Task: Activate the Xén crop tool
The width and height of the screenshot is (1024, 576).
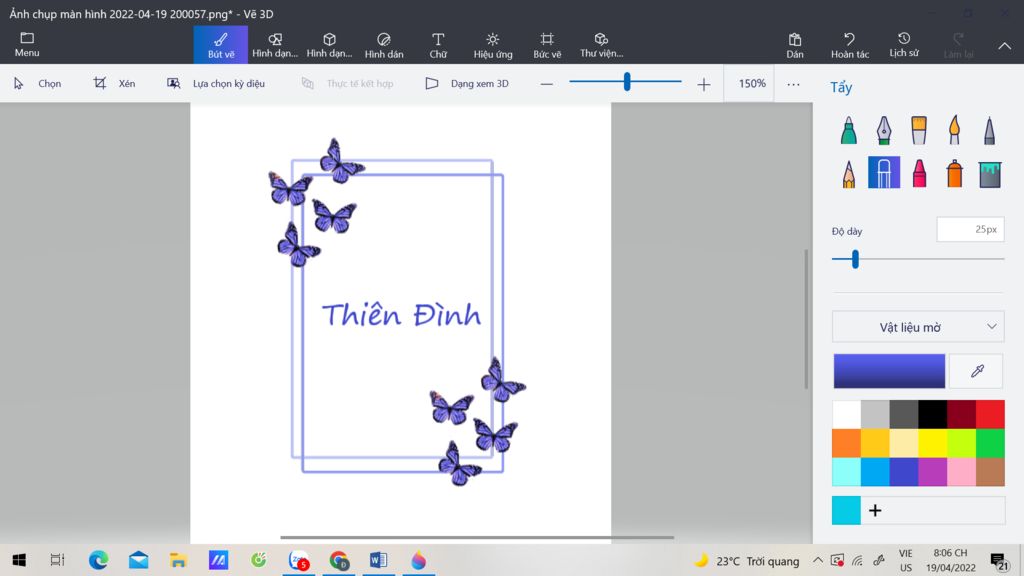Action: pyautogui.click(x=114, y=84)
